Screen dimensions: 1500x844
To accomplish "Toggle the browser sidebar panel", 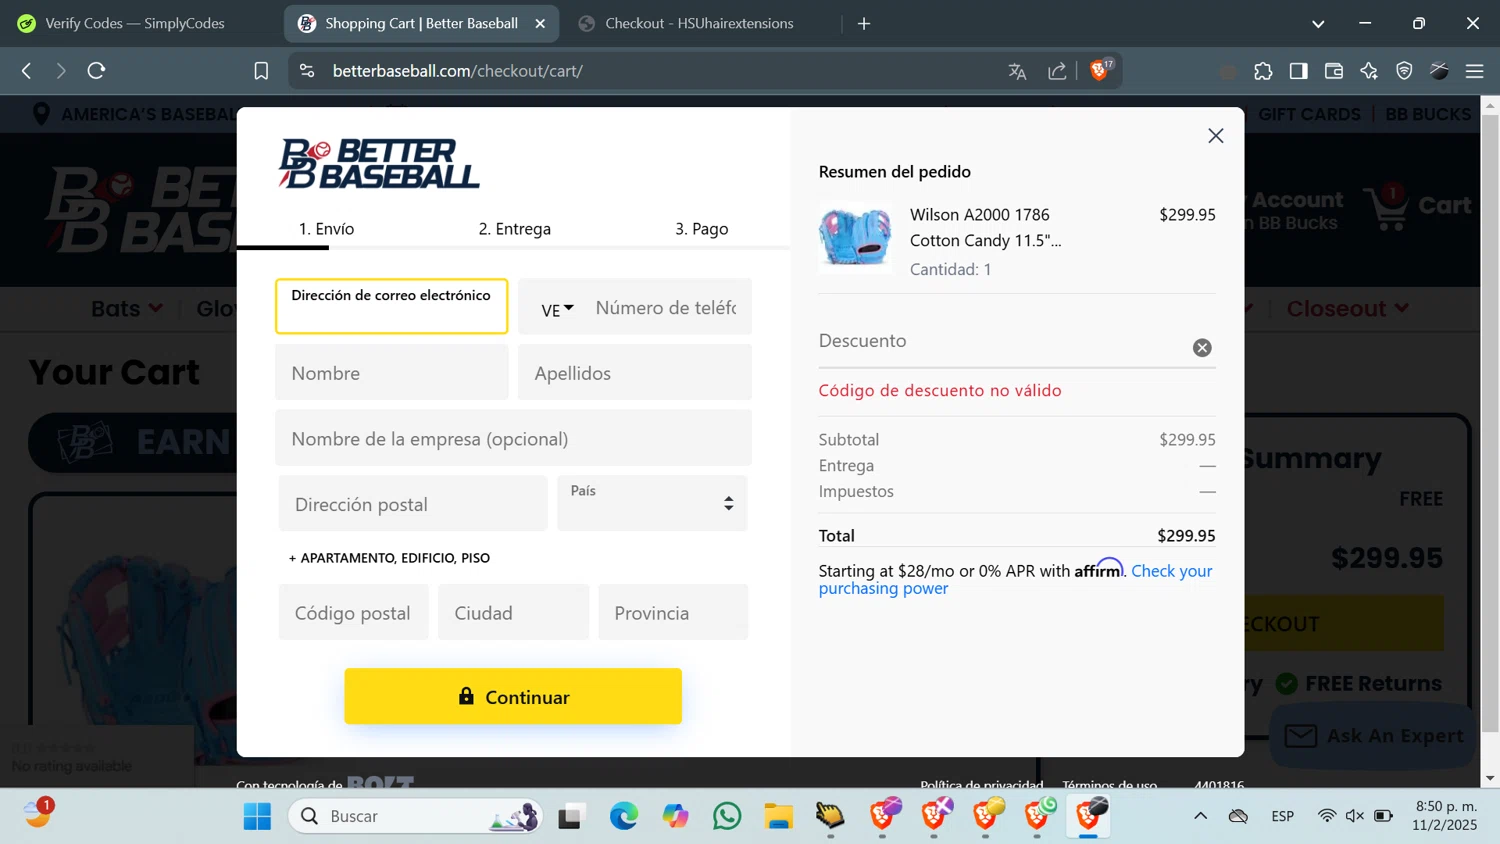I will coord(1298,71).
